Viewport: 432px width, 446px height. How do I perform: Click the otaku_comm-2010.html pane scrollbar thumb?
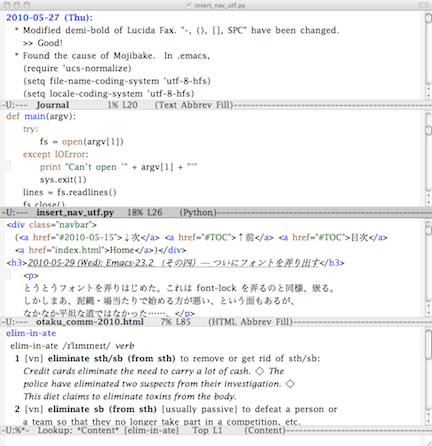click(429, 230)
